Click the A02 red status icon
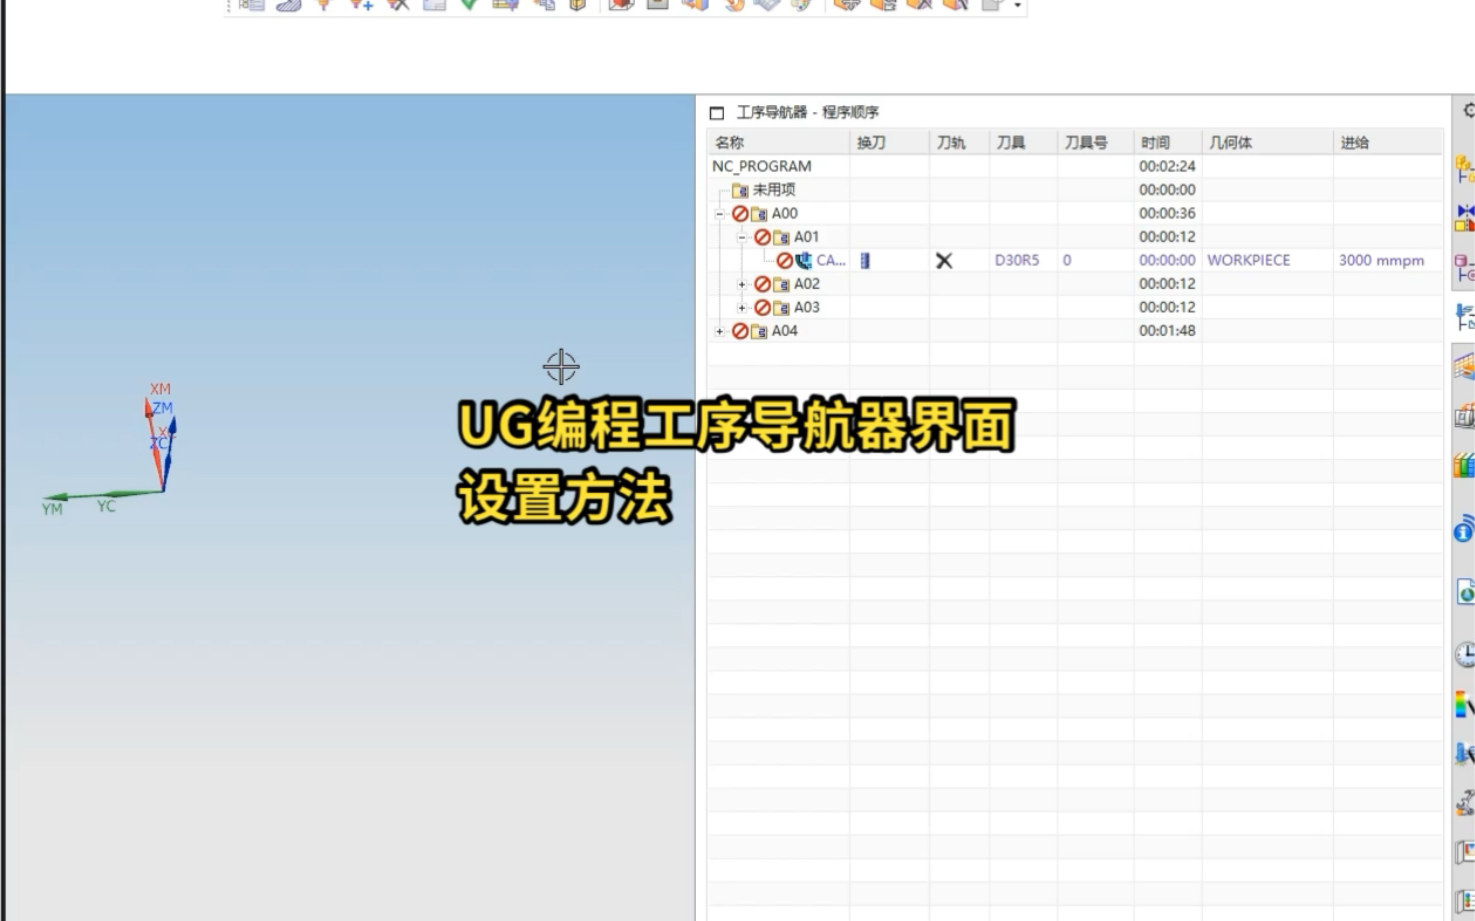The height and width of the screenshot is (921, 1475). (762, 284)
